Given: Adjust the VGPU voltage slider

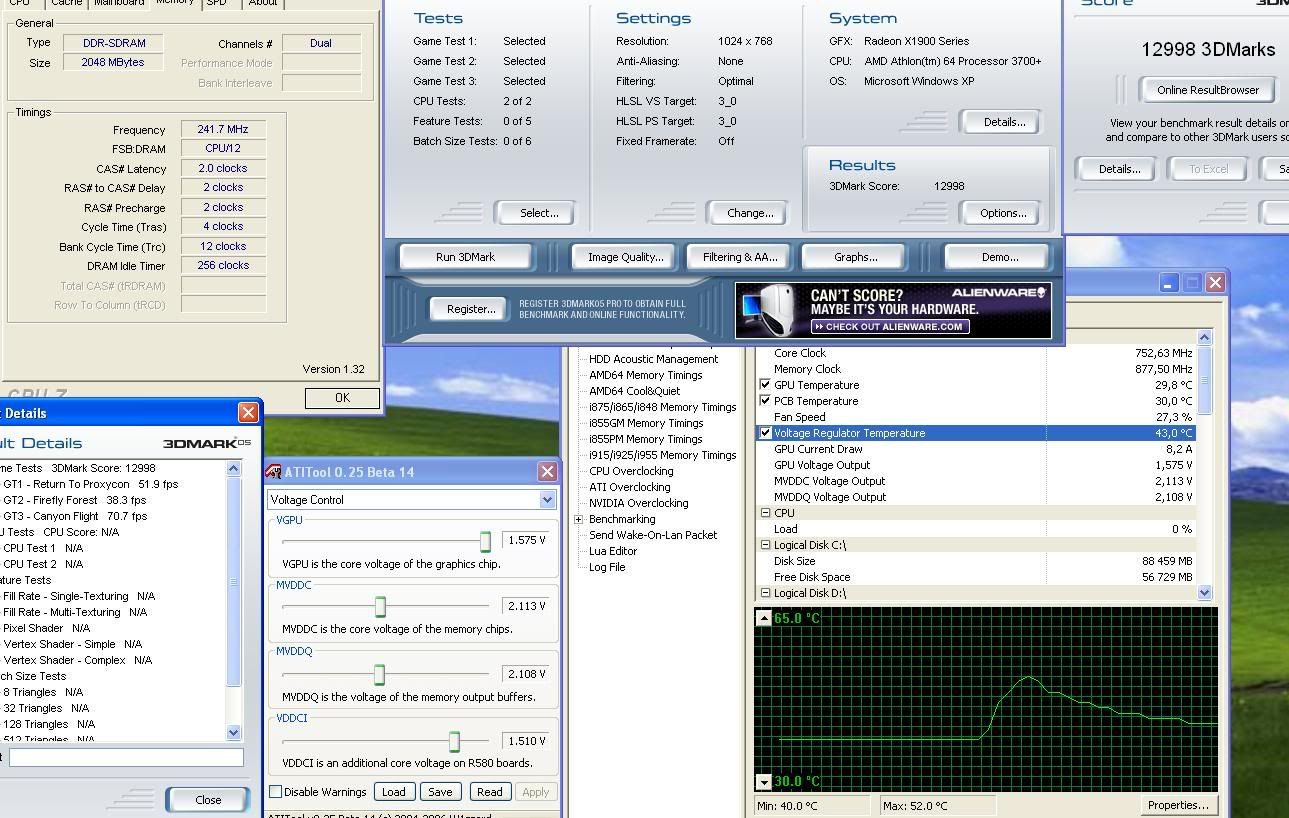Looking at the screenshot, I should pyautogui.click(x=485, y=541).
